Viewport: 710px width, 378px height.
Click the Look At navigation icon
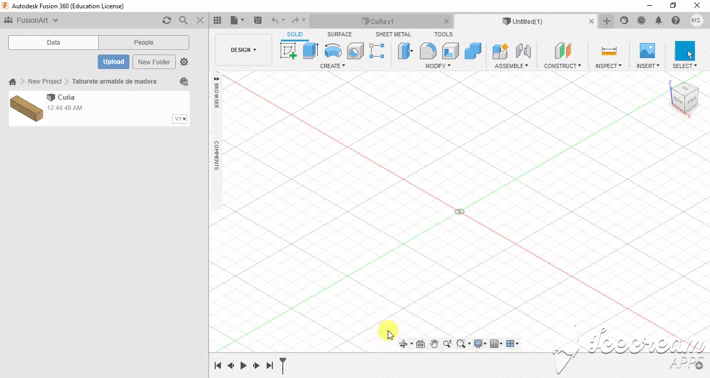click(420, 344)
